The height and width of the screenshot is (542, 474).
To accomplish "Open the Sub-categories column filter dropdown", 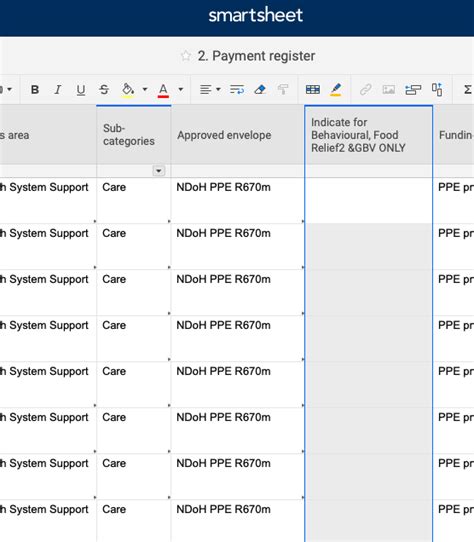I will (x=159, y=171).
